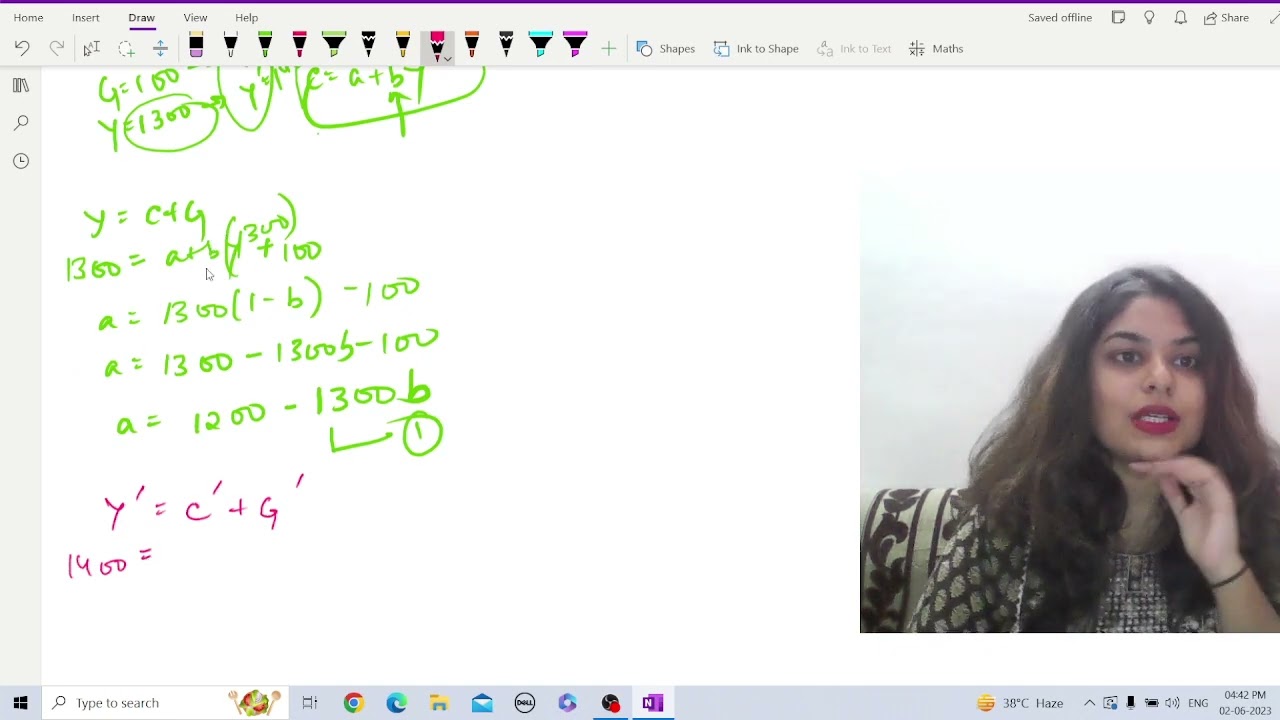Activate the Lasso Select tool

pos(126,48)
